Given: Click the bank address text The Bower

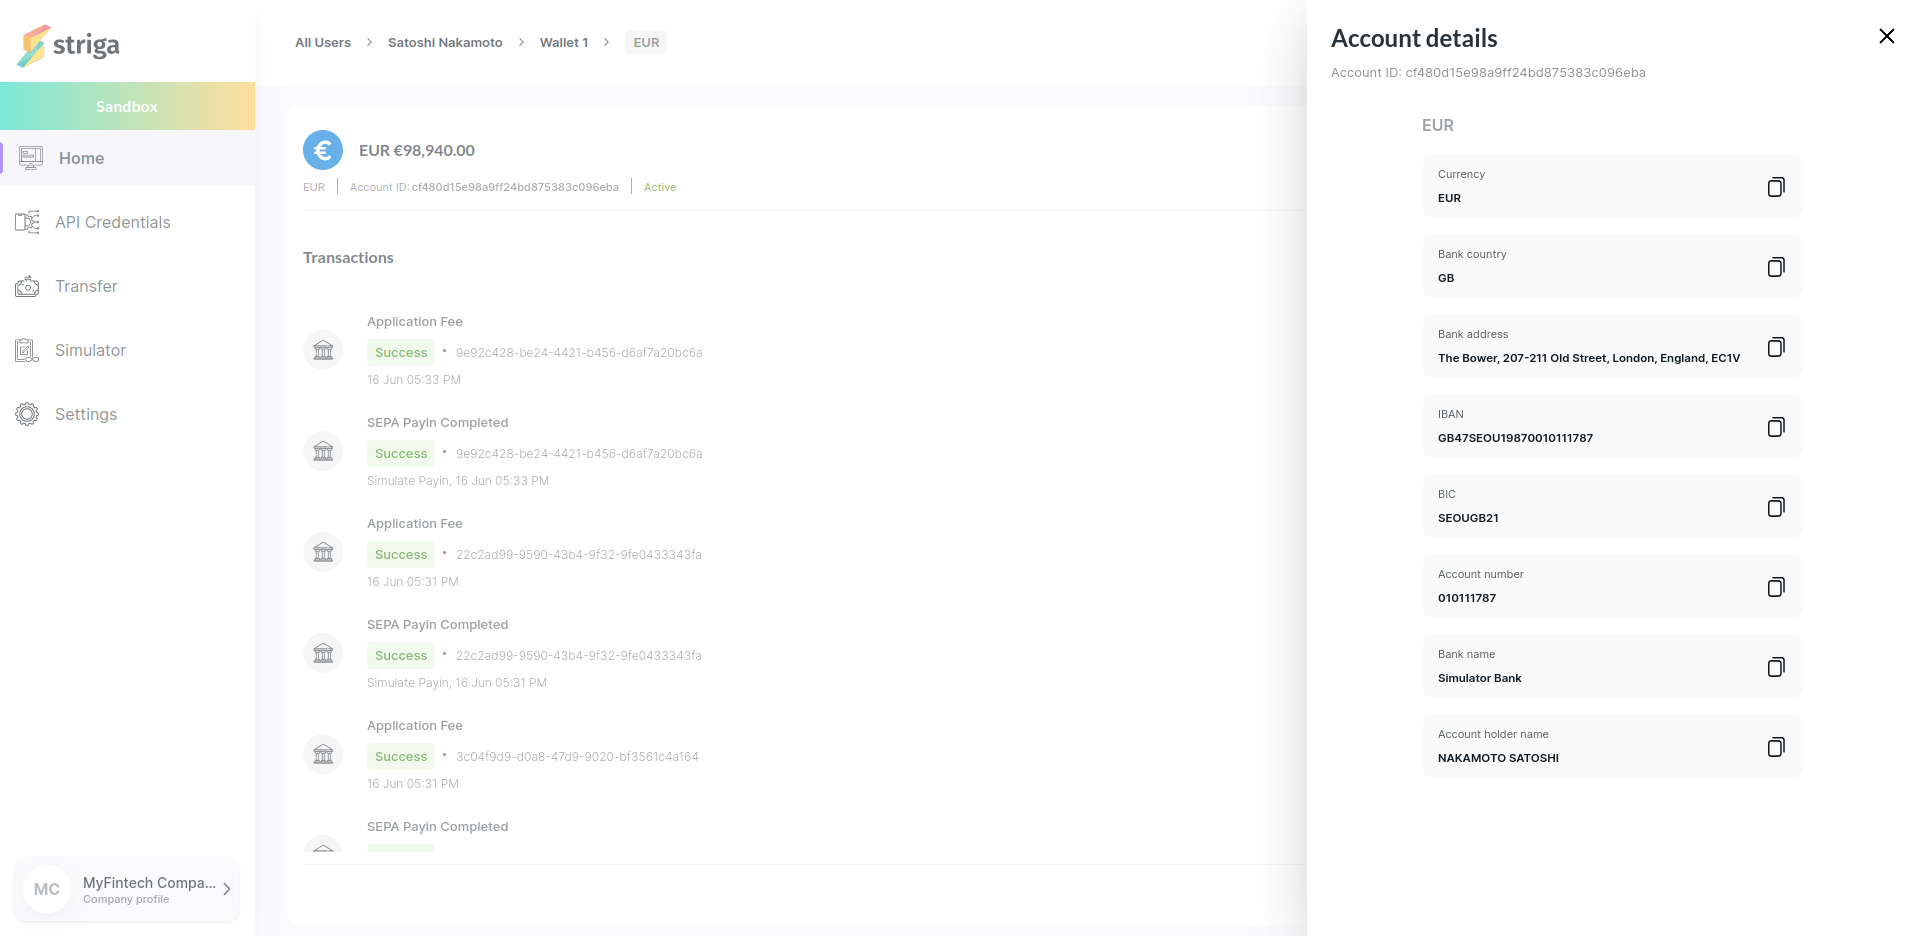Looking at the screenshot, I should pos(1589,358).
